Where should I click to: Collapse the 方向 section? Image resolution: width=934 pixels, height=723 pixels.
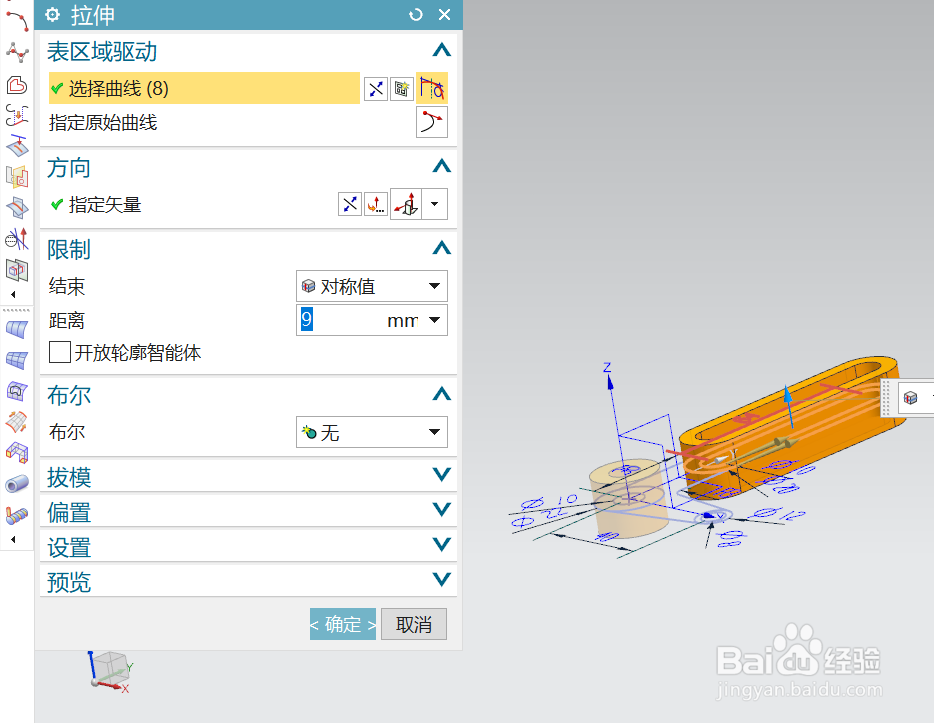[x=441, y=166]
